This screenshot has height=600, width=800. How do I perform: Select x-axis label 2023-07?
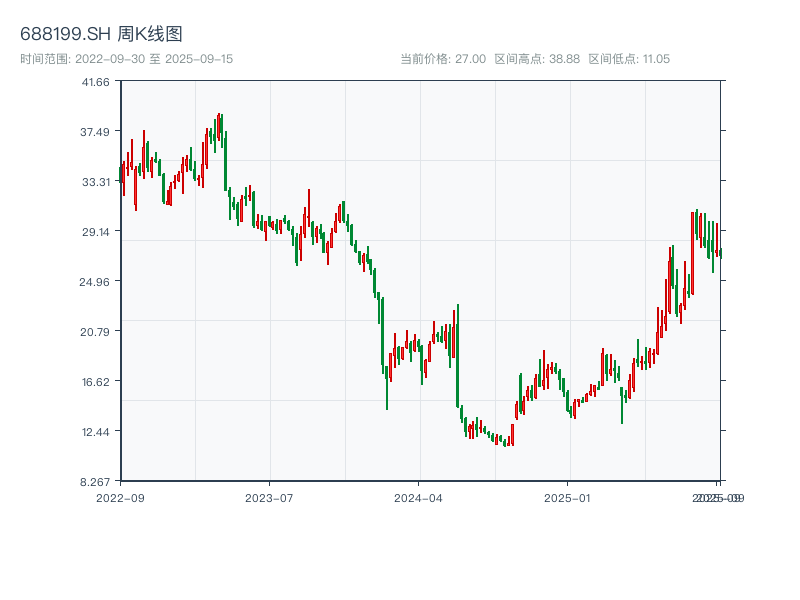269,498
